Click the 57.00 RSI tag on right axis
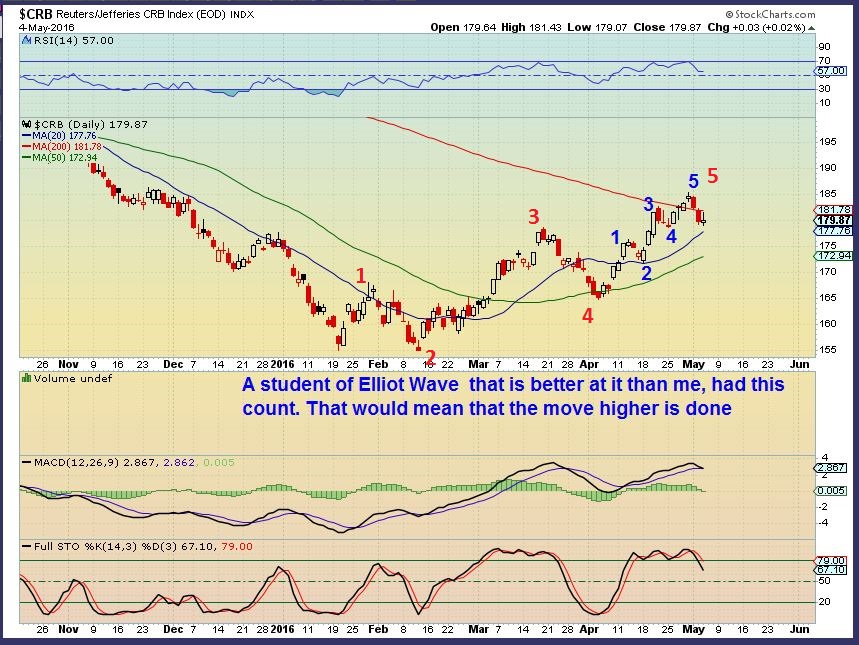 point(831,71)
